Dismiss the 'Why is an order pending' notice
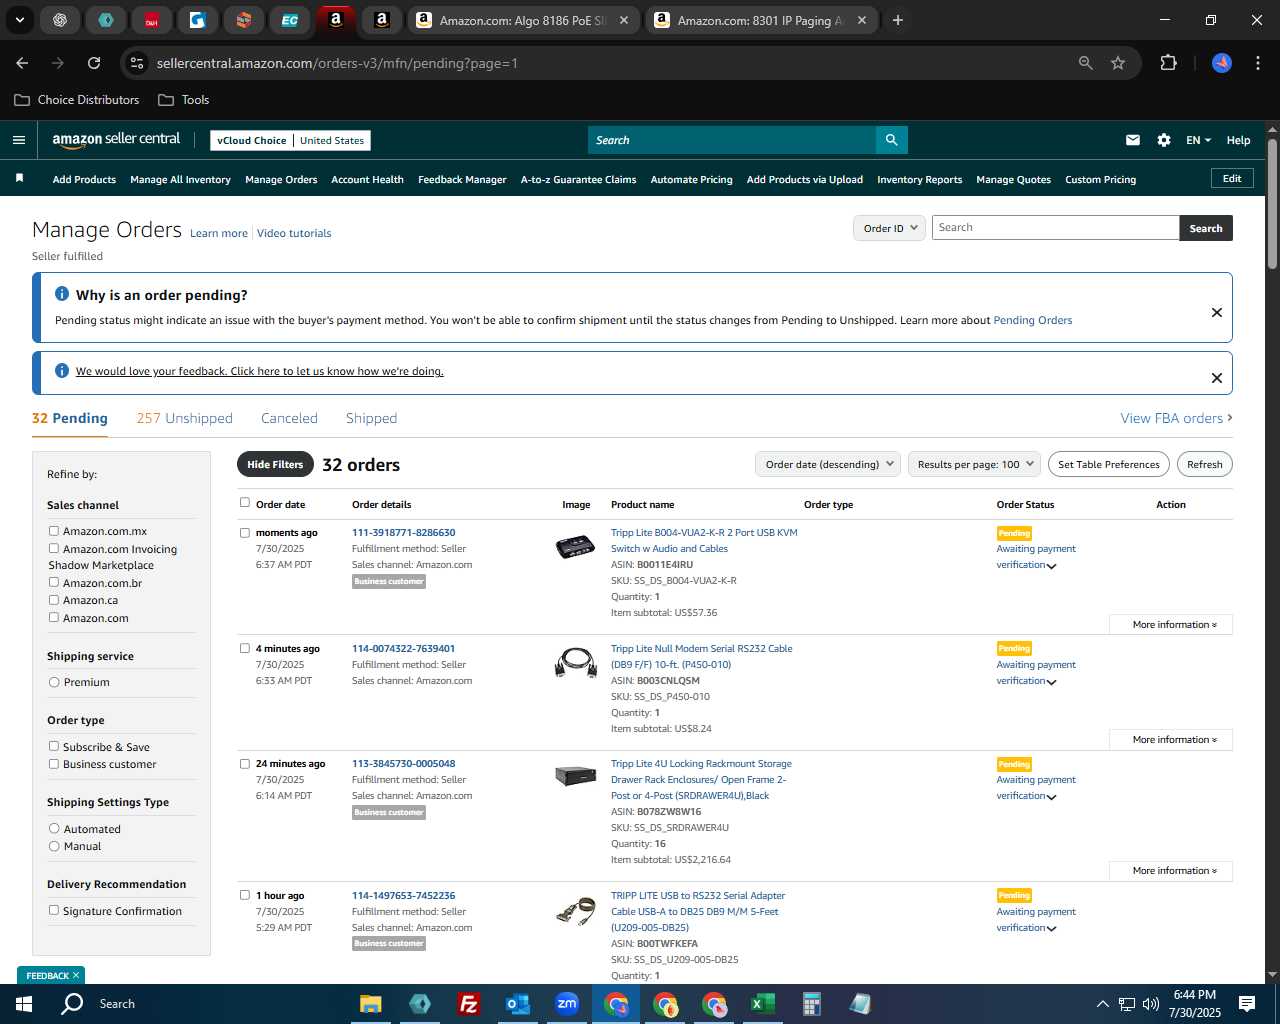The image size is (1280, 1024). click(1217, 312)
